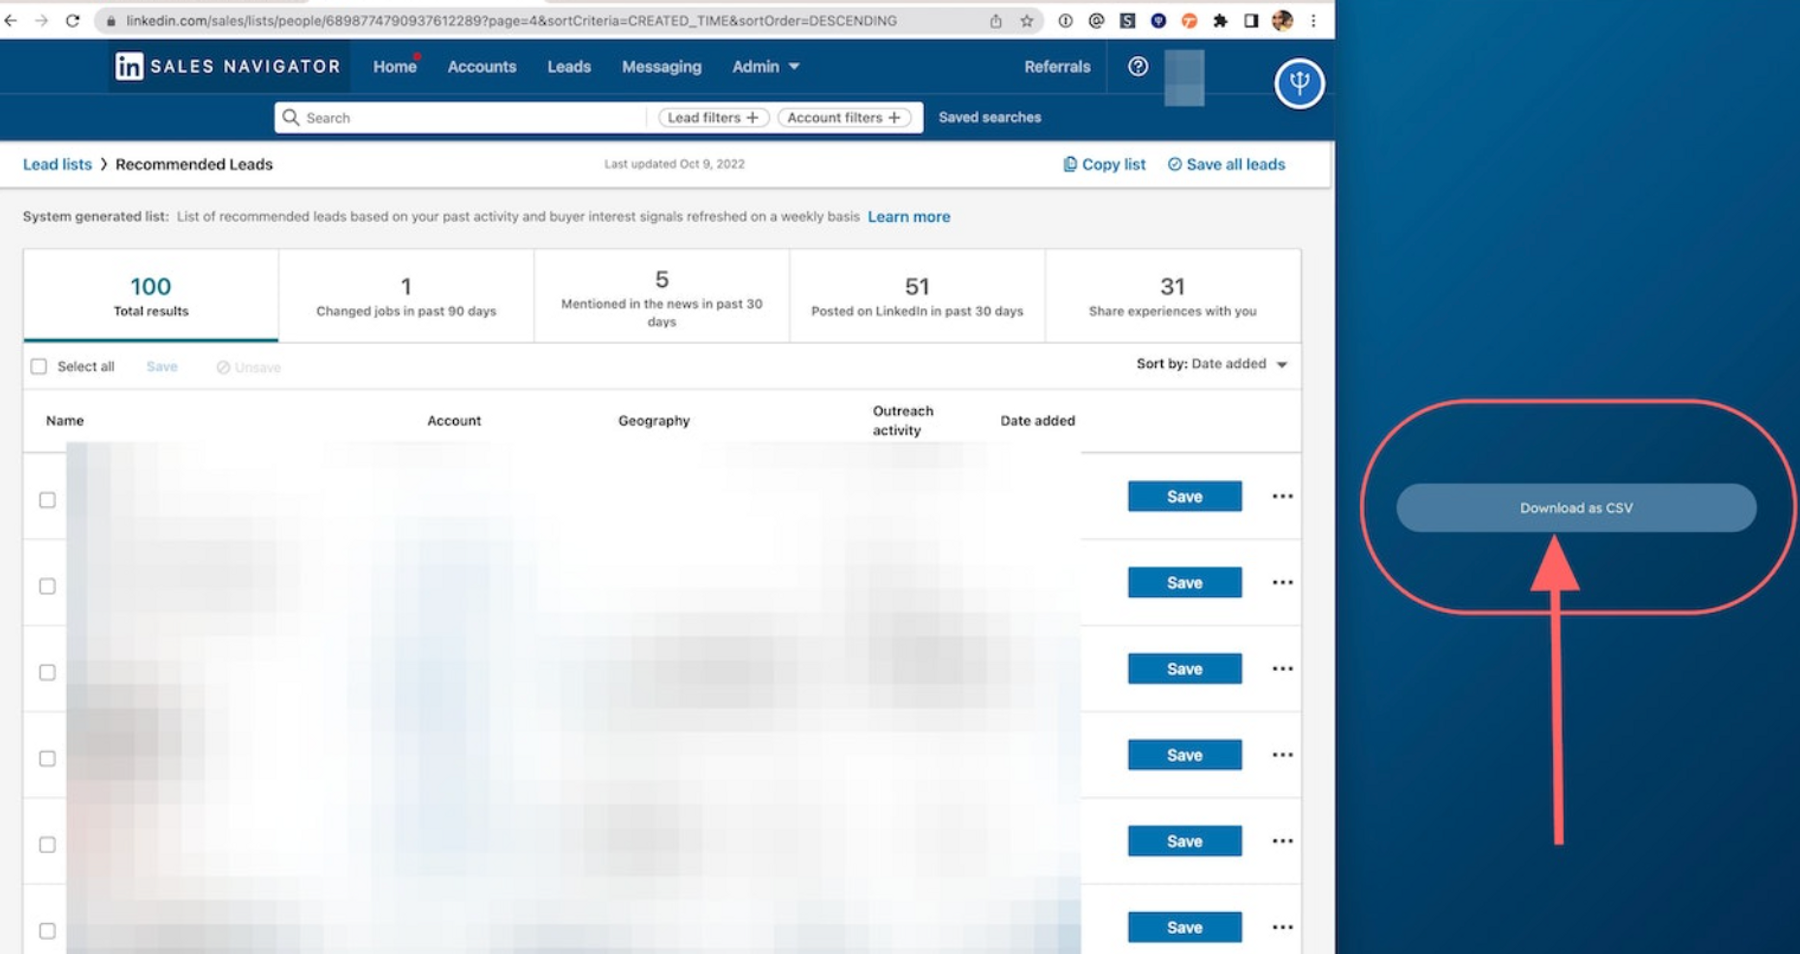Open more options for the second lead row

1282,582
